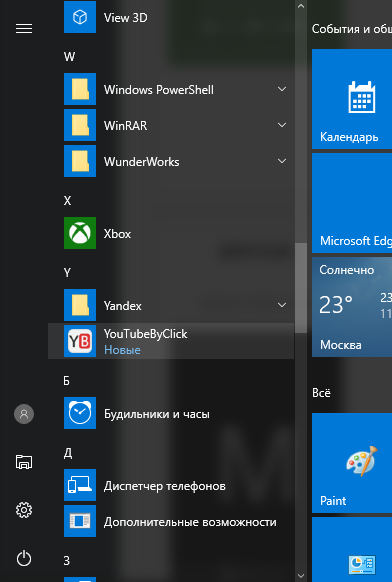Screen dimensions: 392x582
Task: Click the letter Y group header
Action: point(67,273)
